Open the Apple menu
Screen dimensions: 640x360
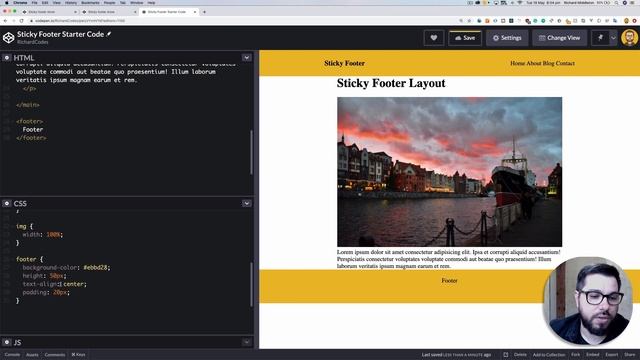click(x=7, y=2)
